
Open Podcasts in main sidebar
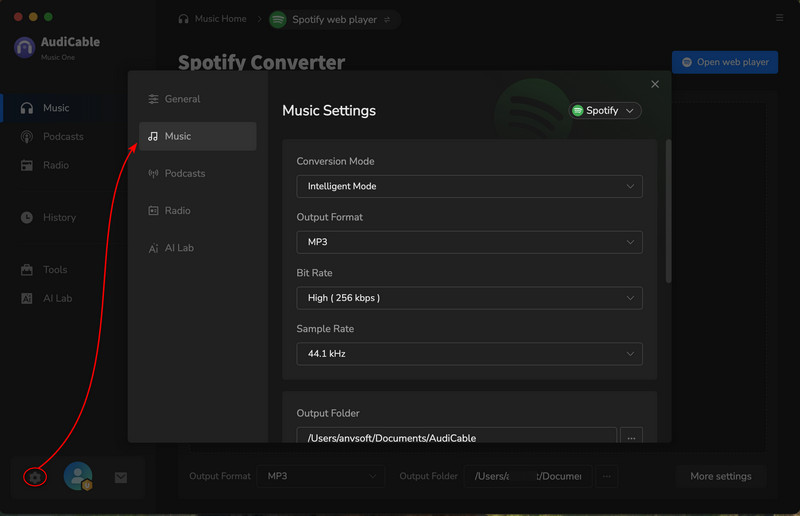(64, 137)
